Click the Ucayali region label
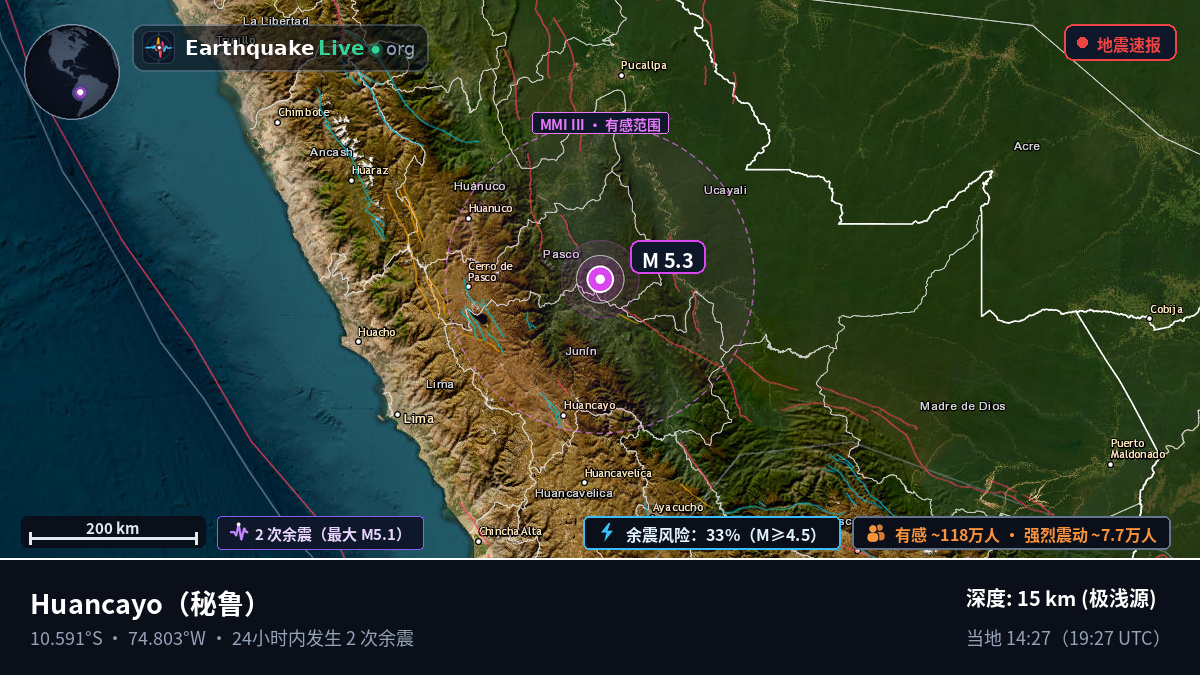 pyautogui.click(x=725, y=190)
